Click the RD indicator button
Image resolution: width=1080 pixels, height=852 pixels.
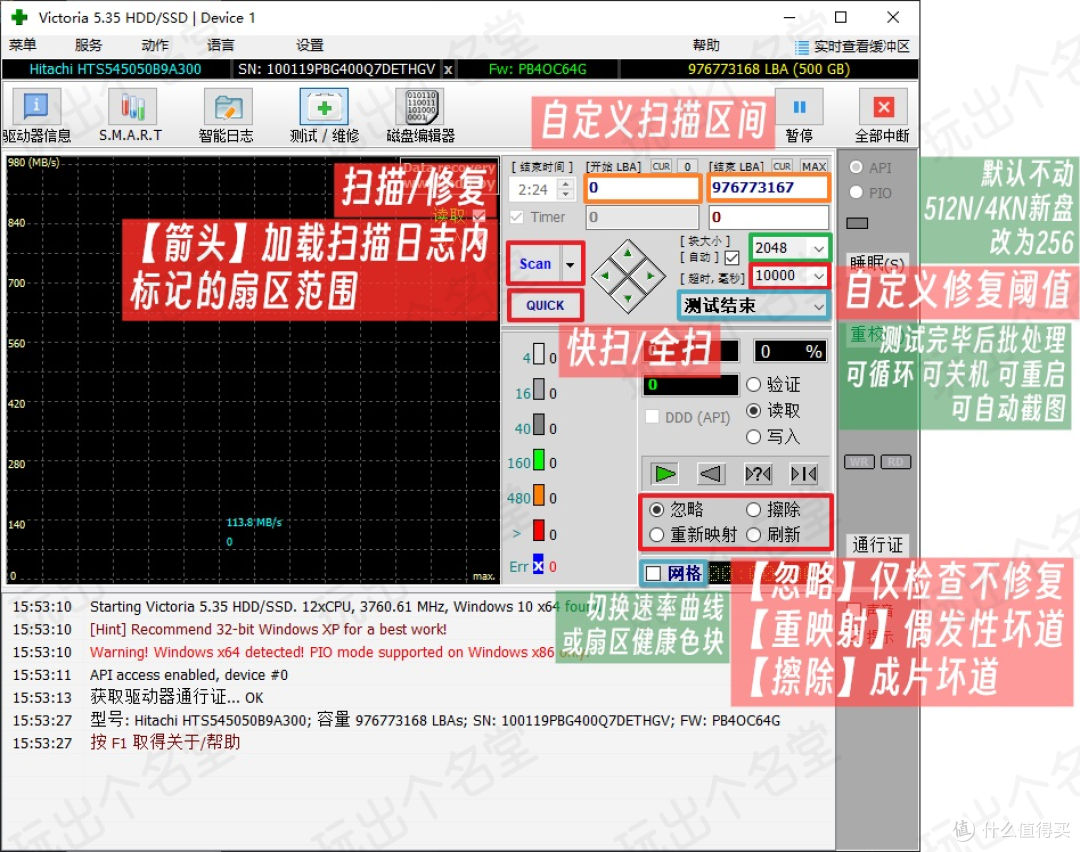pos(895,461)
